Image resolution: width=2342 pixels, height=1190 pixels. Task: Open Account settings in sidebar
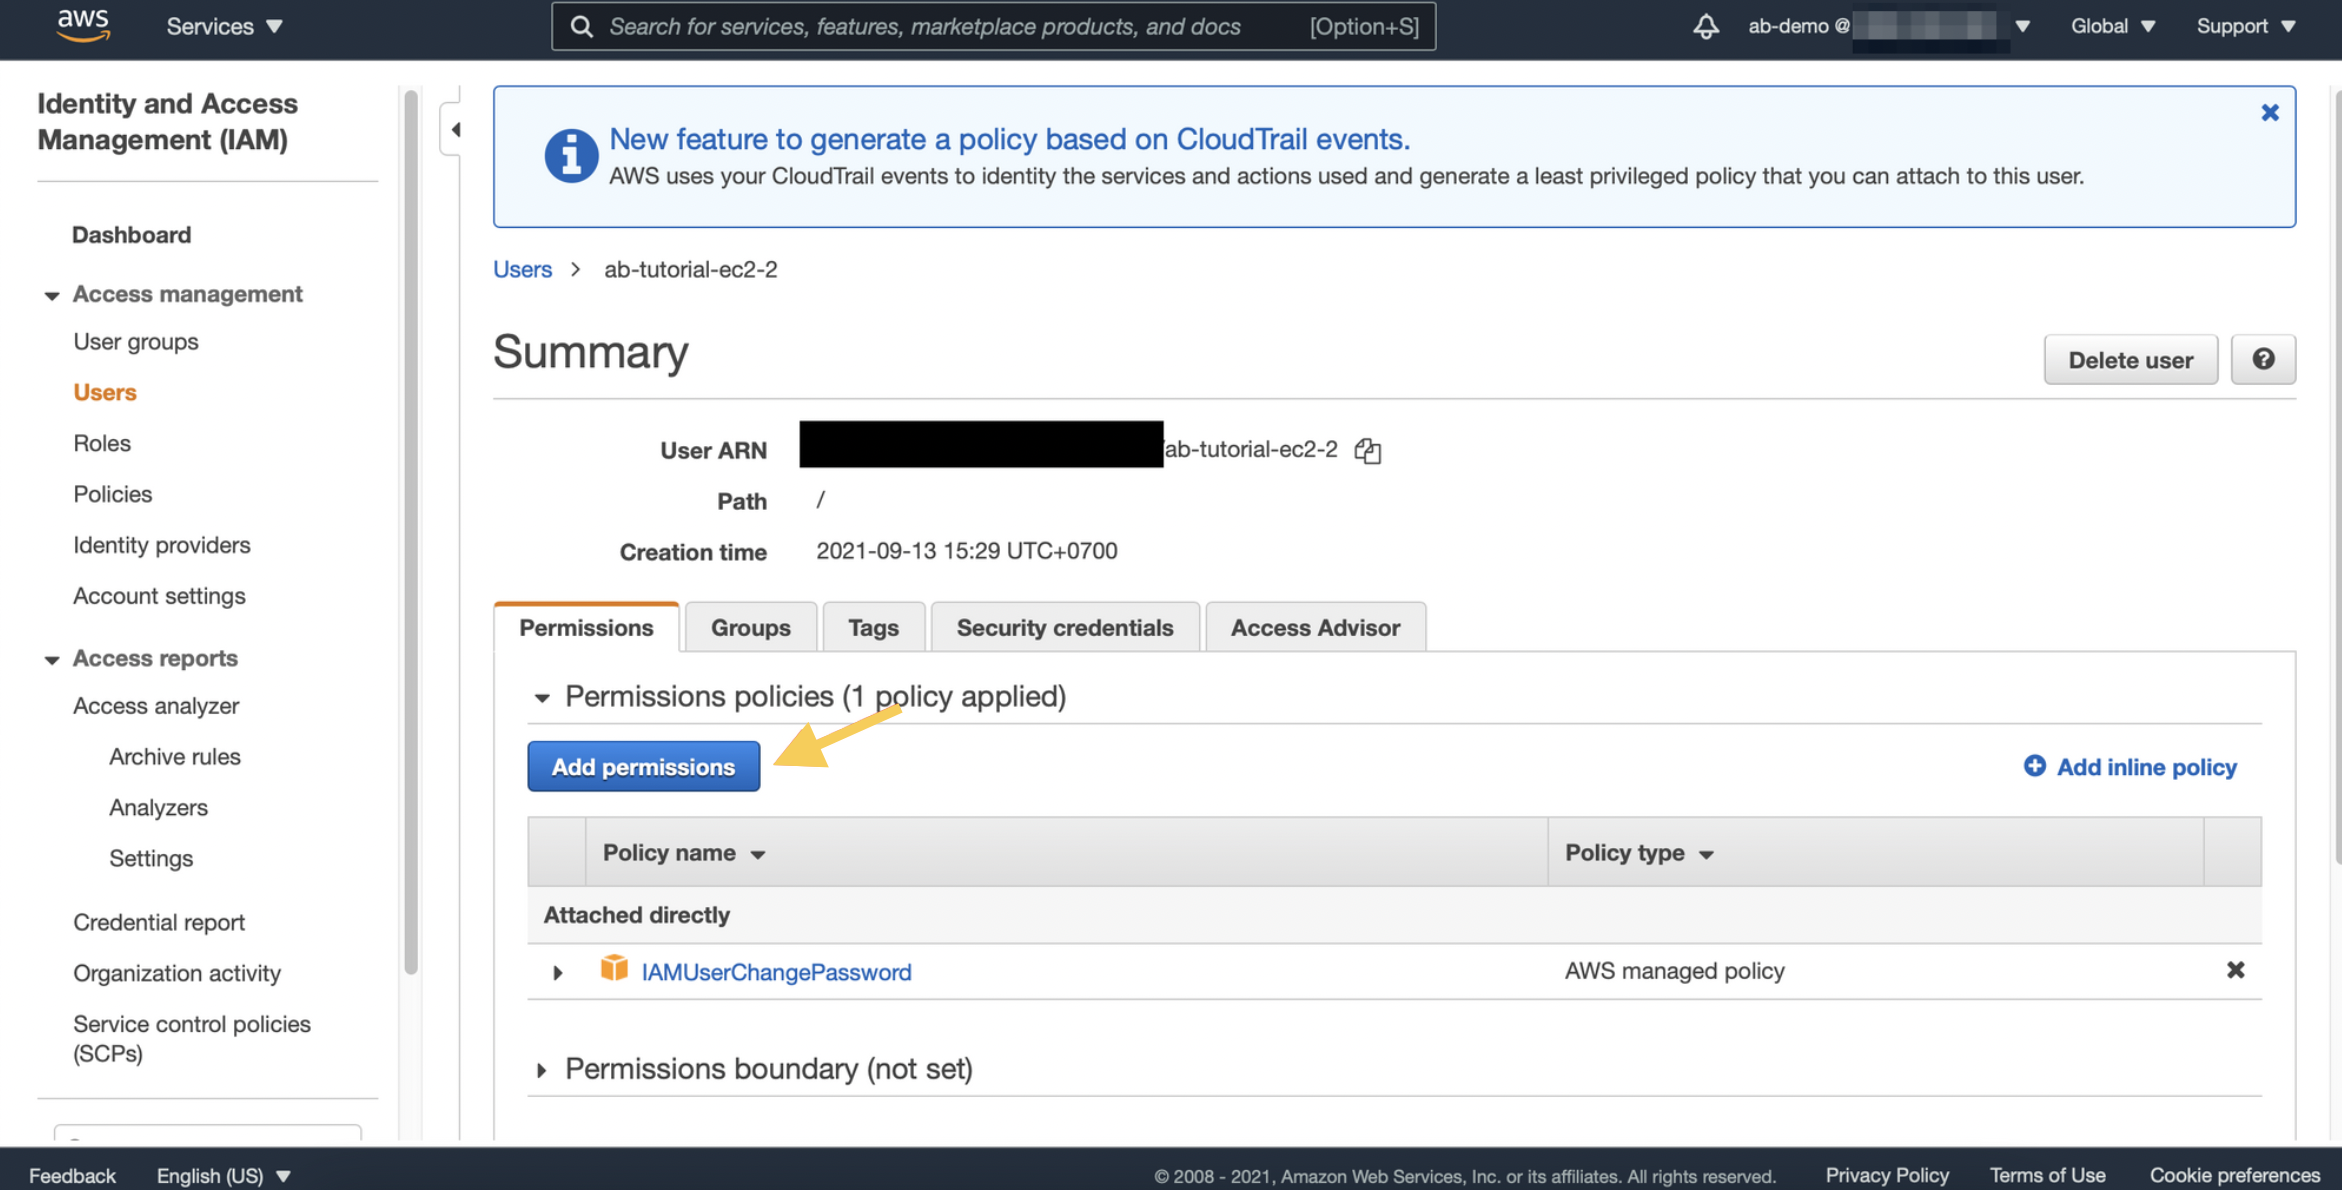tap(159, 597)
